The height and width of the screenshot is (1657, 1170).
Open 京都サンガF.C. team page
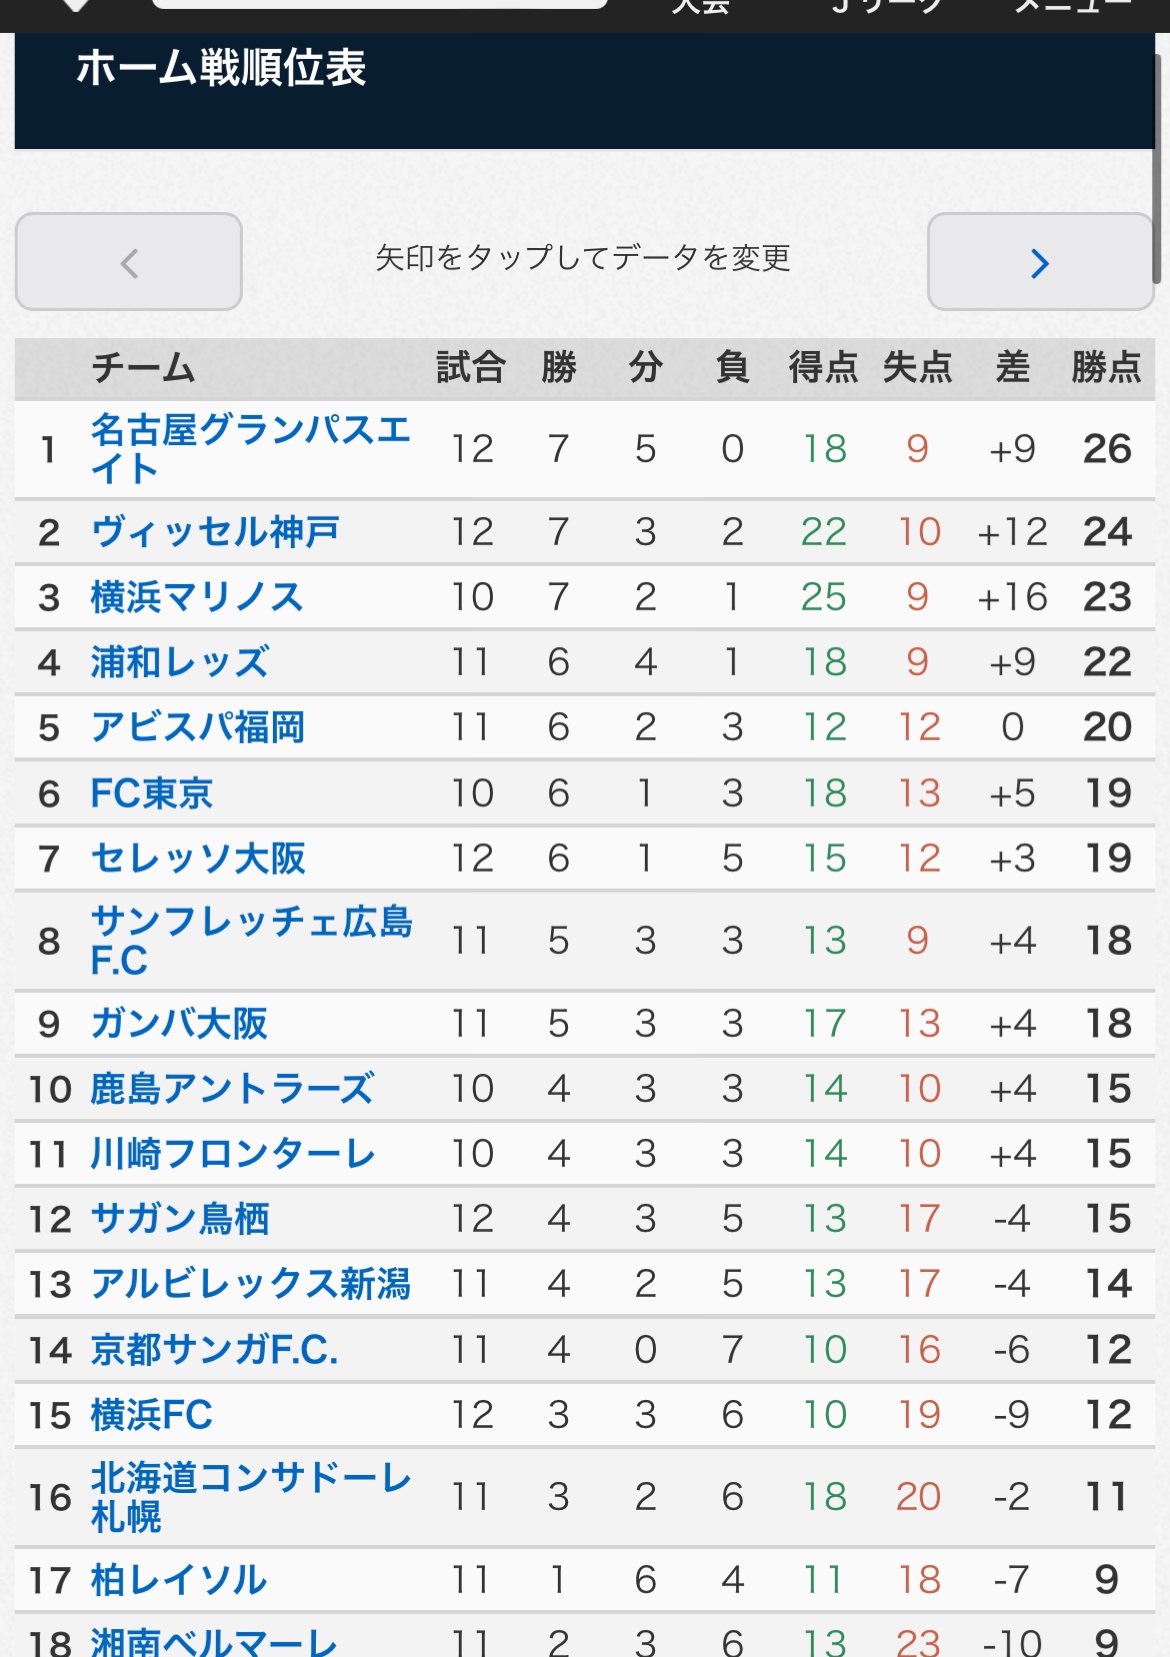pos(215,1349)
